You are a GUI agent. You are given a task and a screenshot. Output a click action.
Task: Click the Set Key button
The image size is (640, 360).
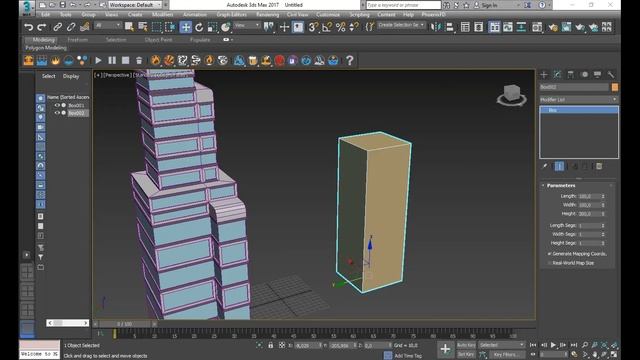click(466, 354)
